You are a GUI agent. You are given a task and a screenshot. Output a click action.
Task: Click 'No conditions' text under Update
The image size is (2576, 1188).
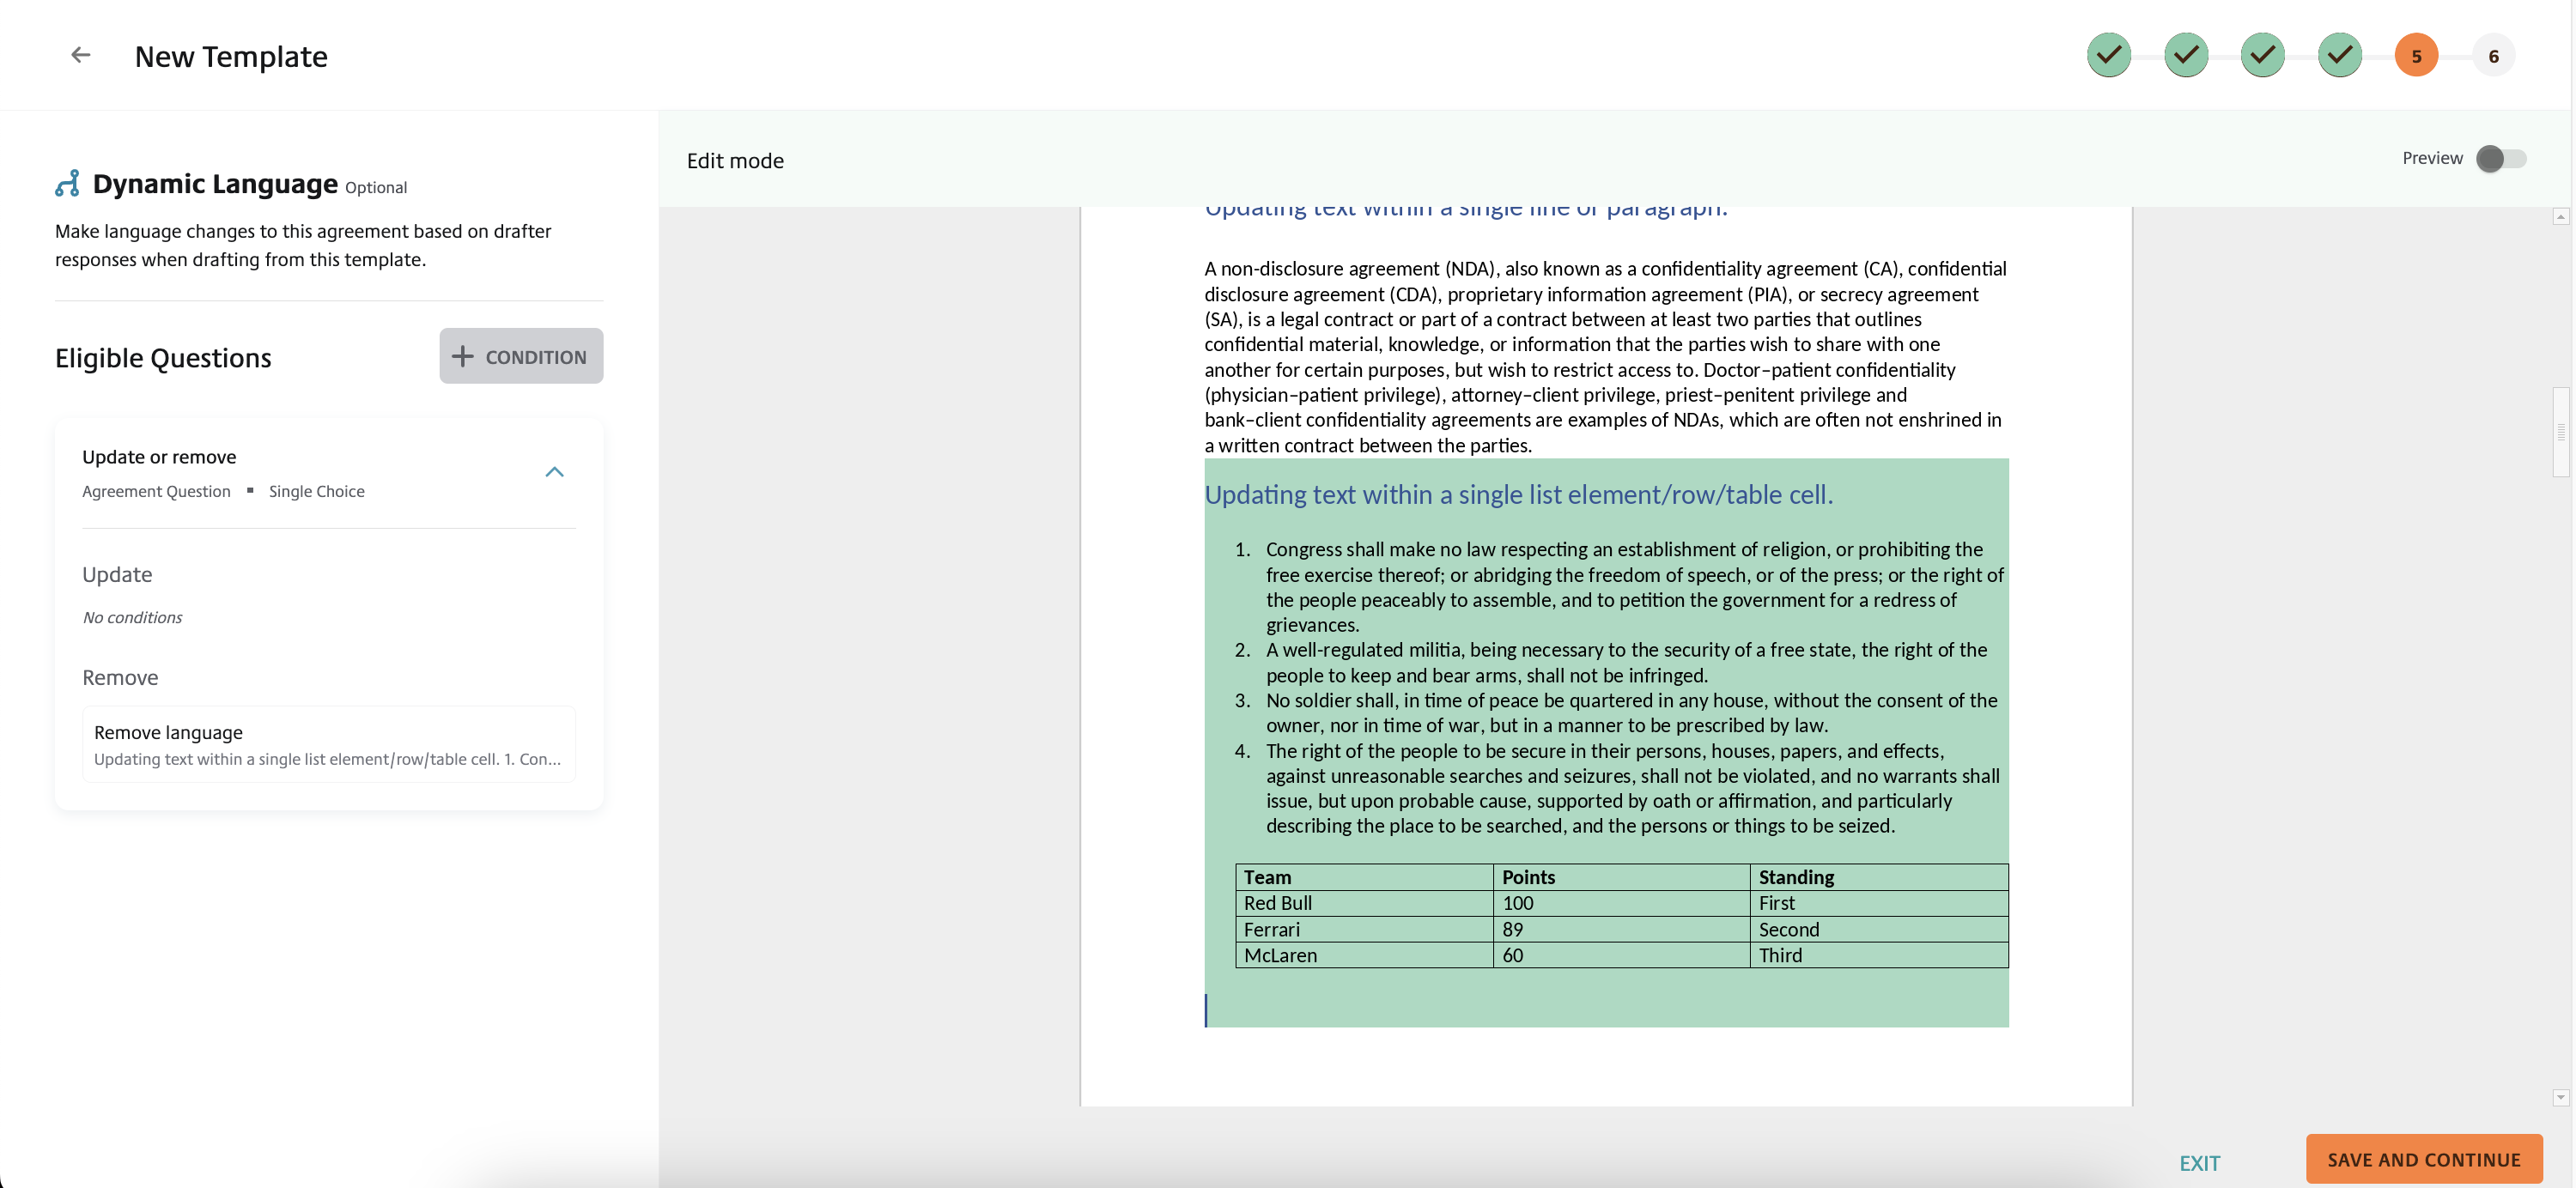132,617
